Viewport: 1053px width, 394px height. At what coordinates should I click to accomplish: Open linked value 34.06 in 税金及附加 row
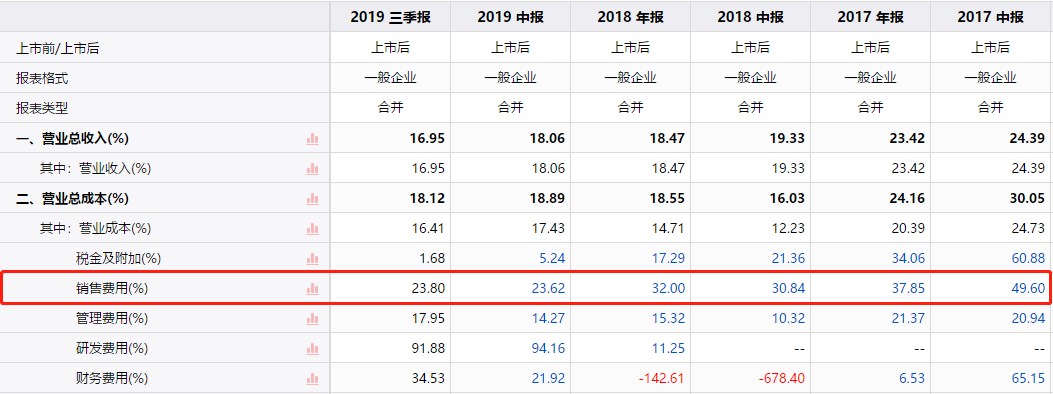908,258
